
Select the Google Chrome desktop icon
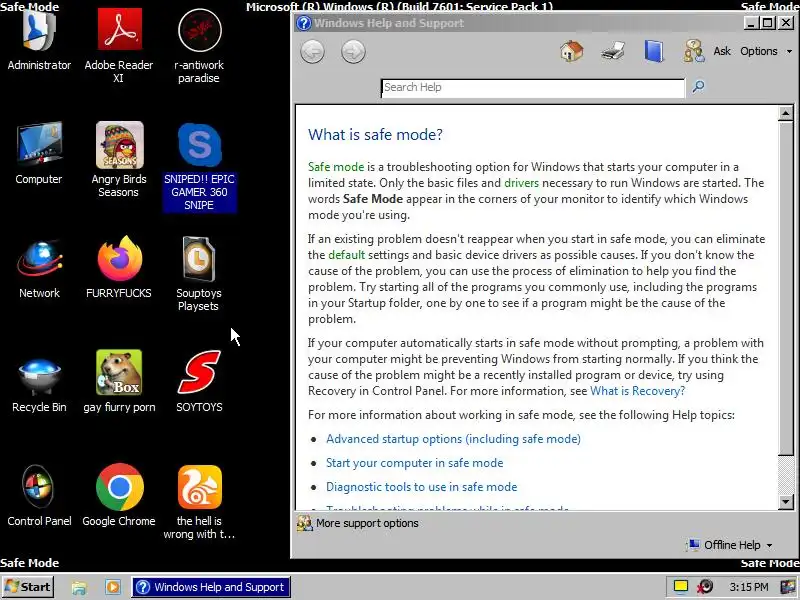(x=119, y=496)
